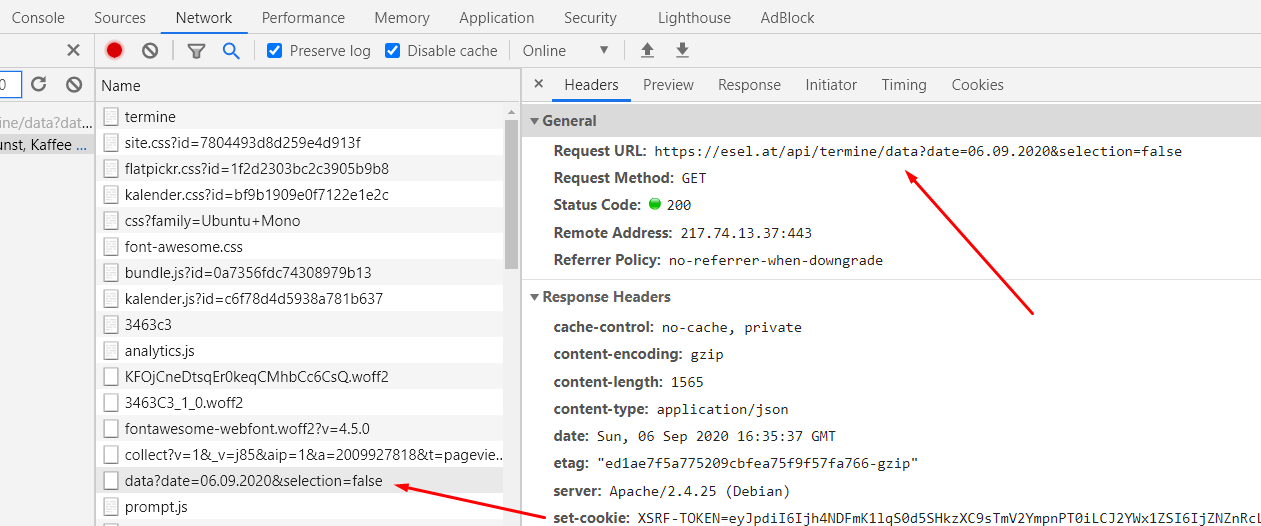Select the Headers detail tab
The height and width of the screenshot is (526, 1261).
[591, 85]
